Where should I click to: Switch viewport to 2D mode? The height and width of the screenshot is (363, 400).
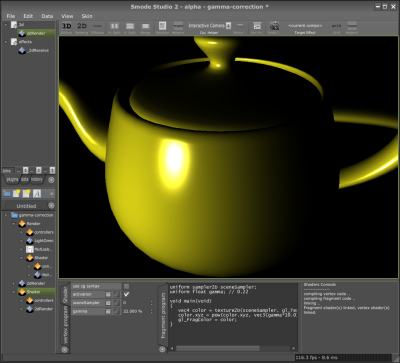click(x=82, y=27)
